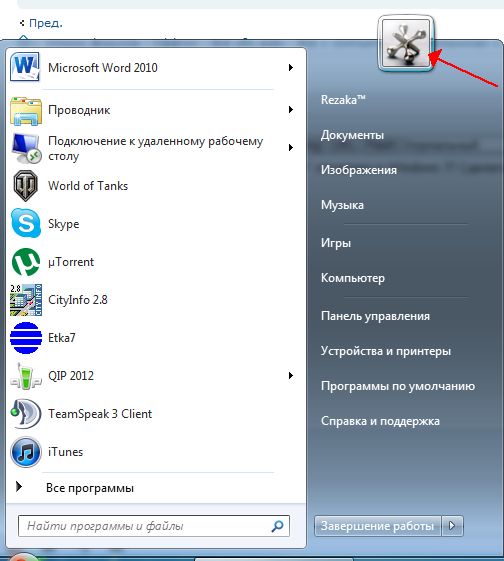The width and height of the screenshot is (504, 561).
Task: Launch the Etka7 icon
Action: (x=26, y=338)
